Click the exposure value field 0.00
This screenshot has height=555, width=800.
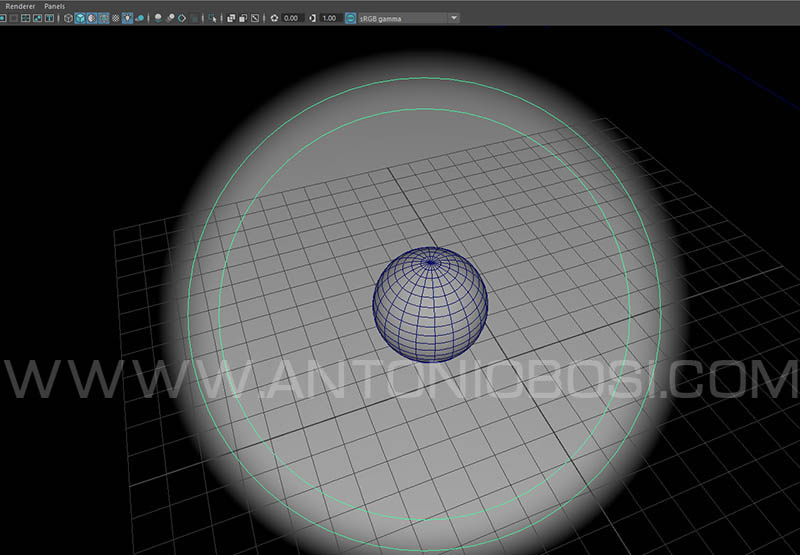[292, 18]
